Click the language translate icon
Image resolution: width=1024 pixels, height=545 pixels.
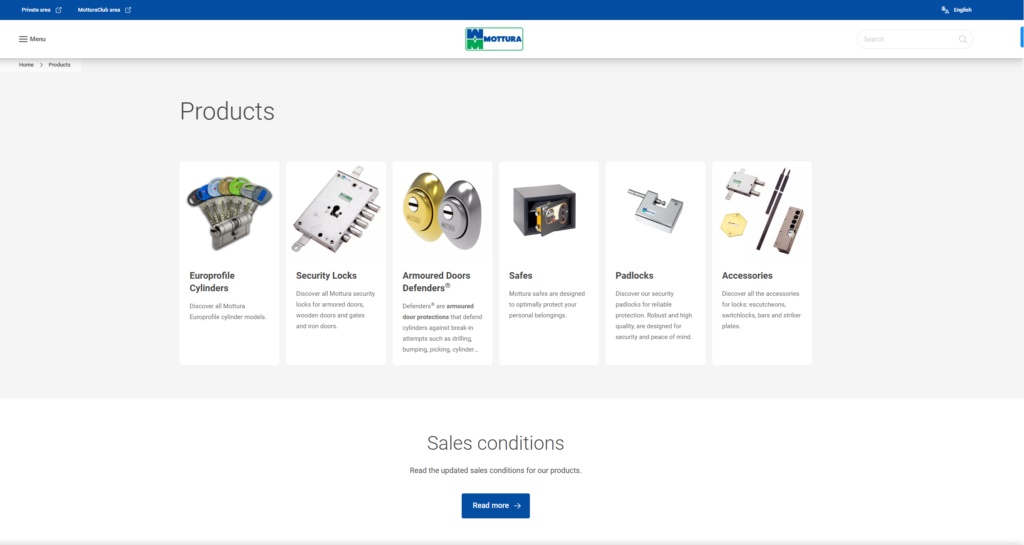[x=945, y=10]
